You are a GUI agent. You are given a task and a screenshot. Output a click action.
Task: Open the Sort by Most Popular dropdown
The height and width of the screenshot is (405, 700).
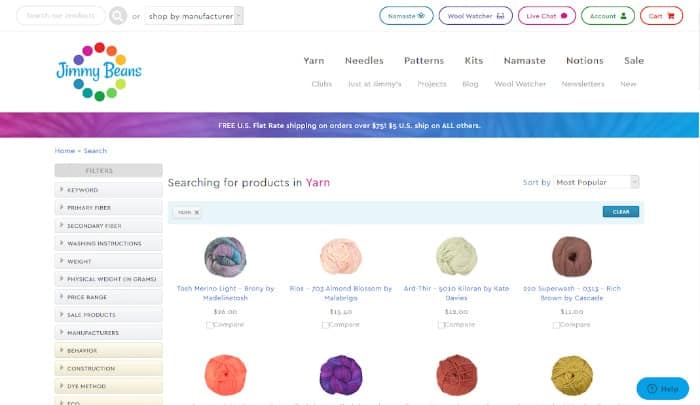click(596, 182)
